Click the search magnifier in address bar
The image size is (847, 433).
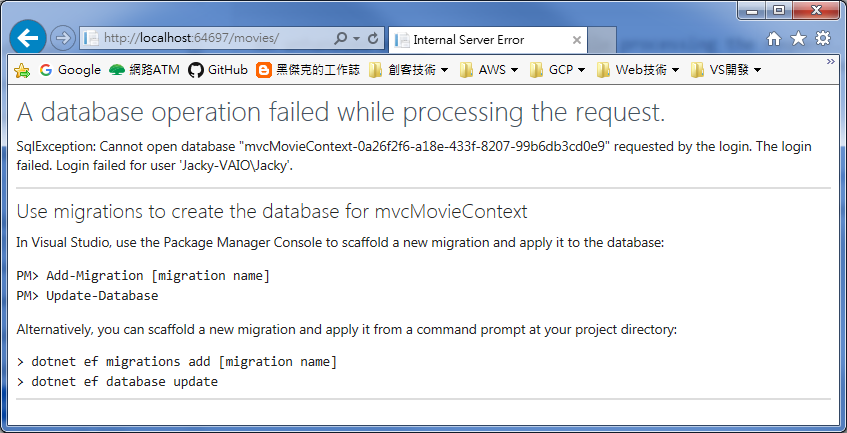point(341,38)
